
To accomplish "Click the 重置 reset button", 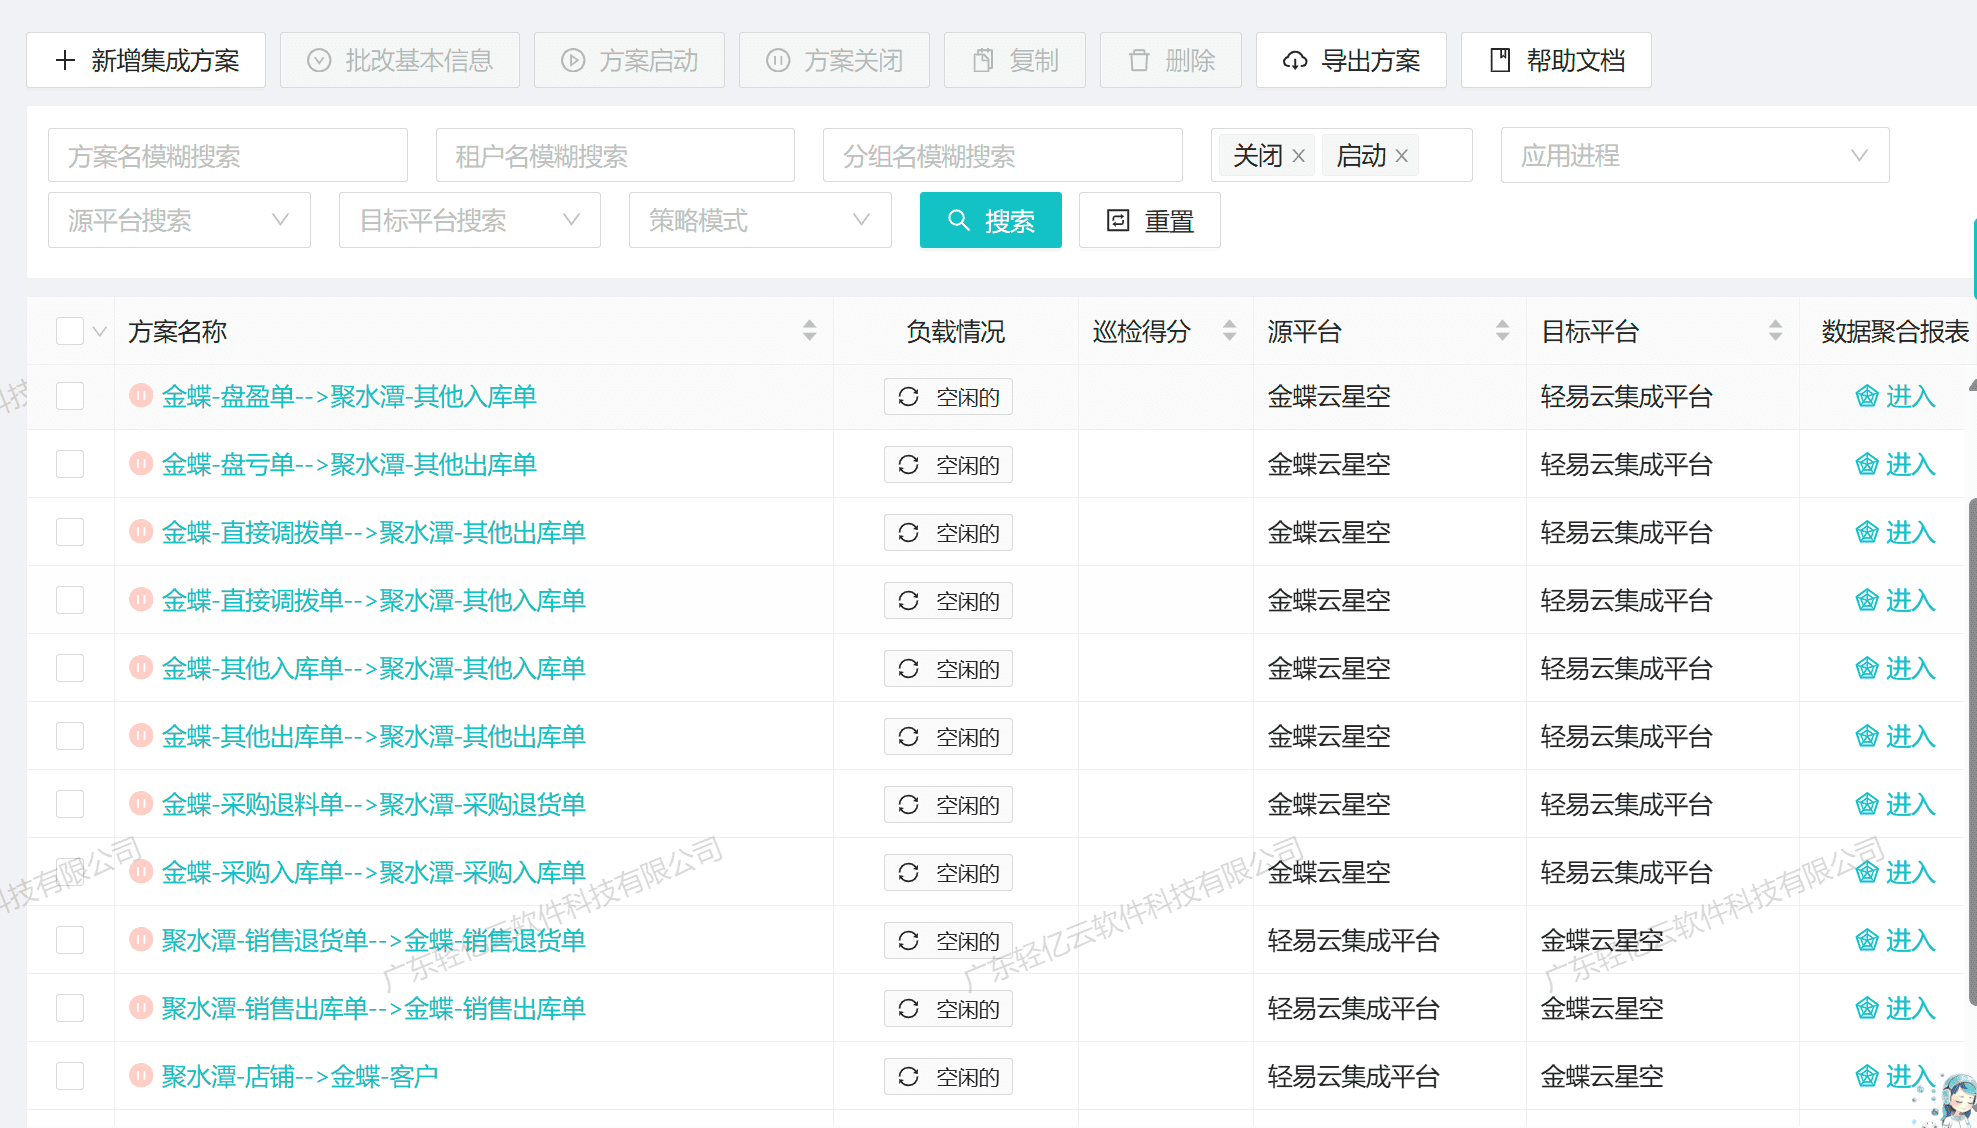I will coord(1150,220).
